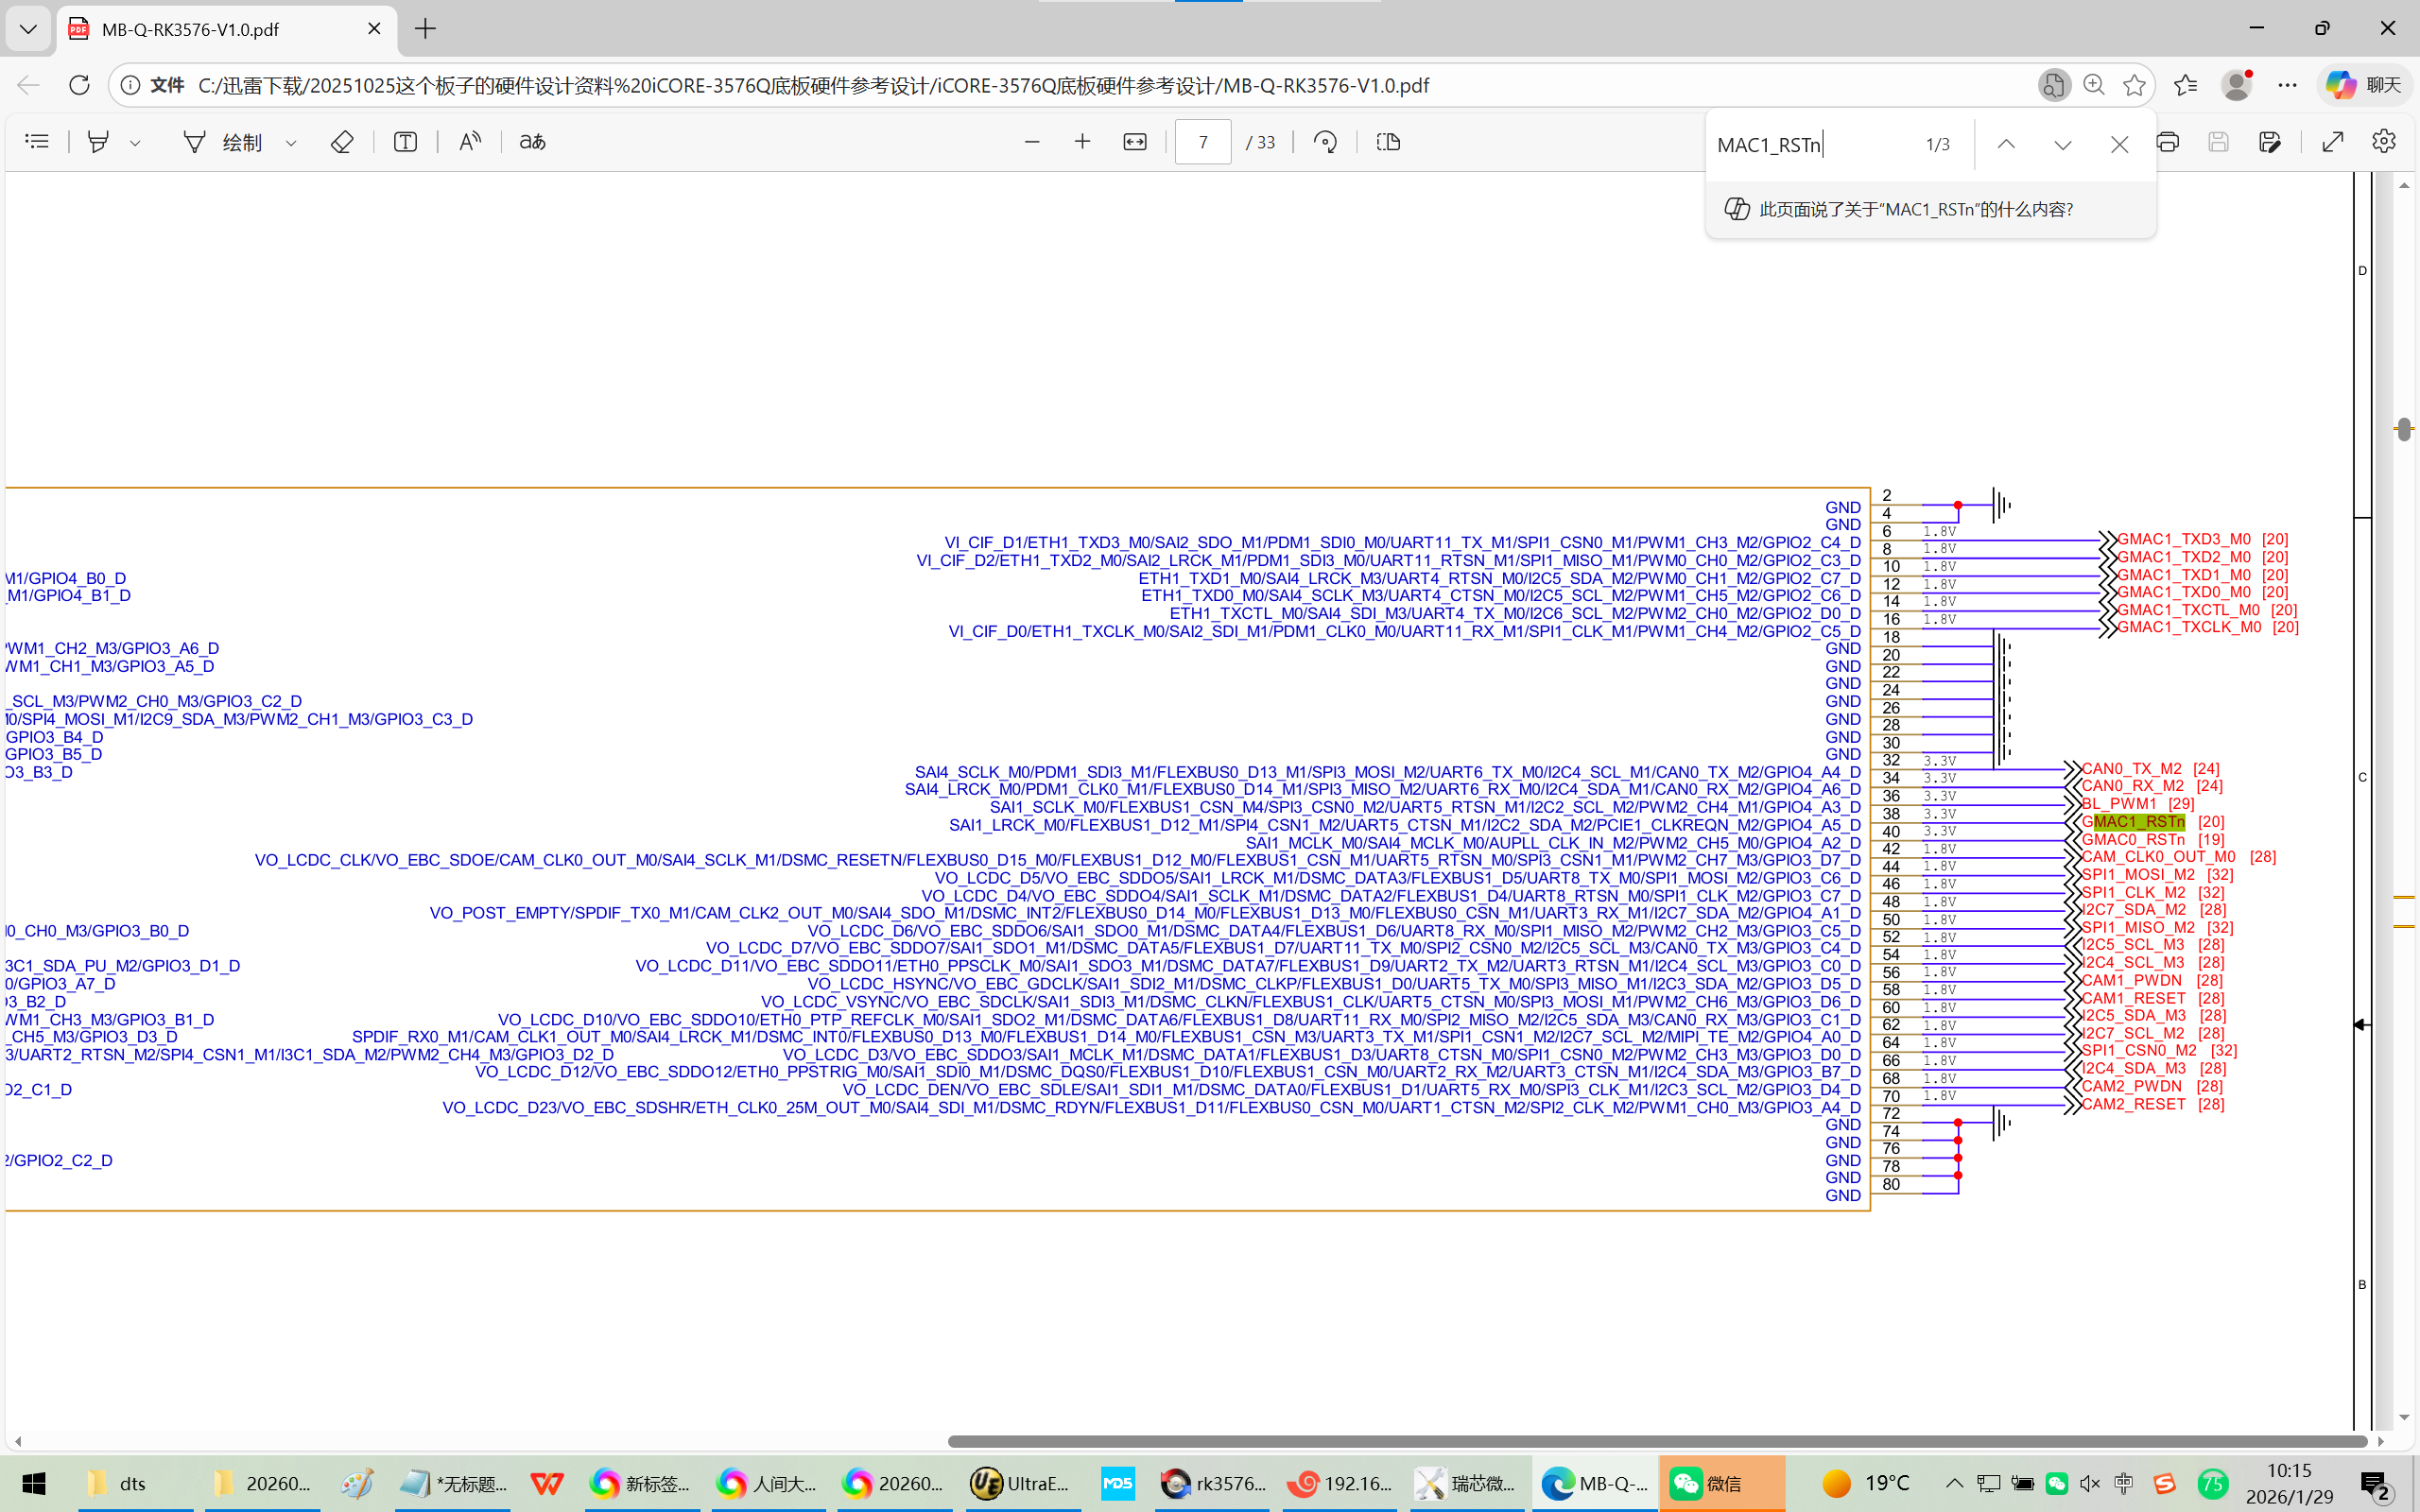Toggle fit to width view
Image resolution: width=2420 pixels, height=1512 pixels.
pos(1134,142)
